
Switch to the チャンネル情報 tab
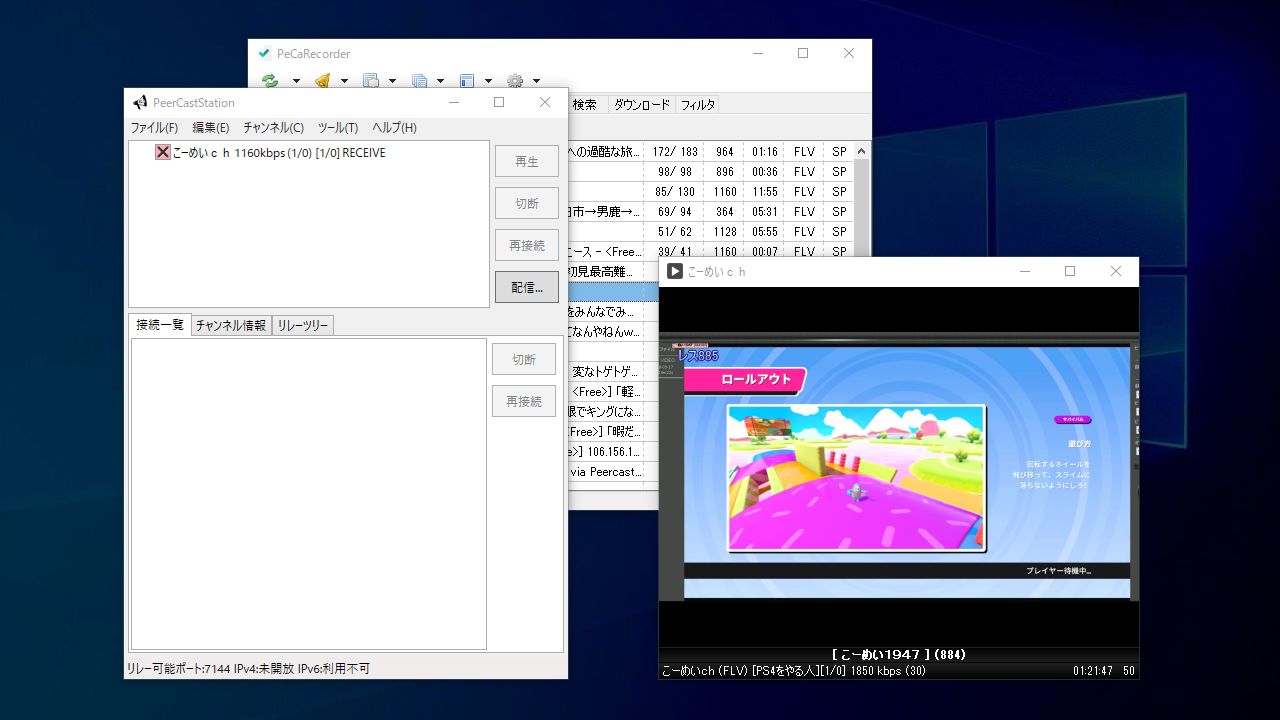(x=231, y=325)
